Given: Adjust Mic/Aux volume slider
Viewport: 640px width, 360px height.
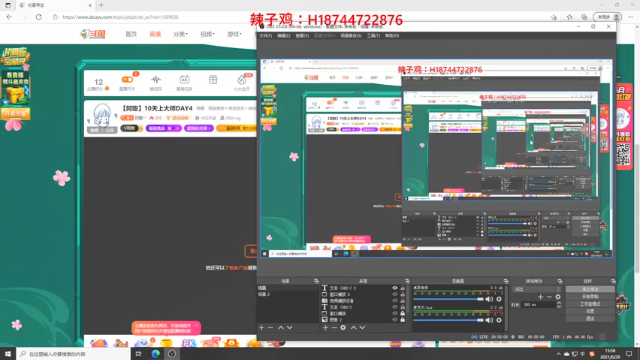Looking at the screenshot, I should (449, 320).
